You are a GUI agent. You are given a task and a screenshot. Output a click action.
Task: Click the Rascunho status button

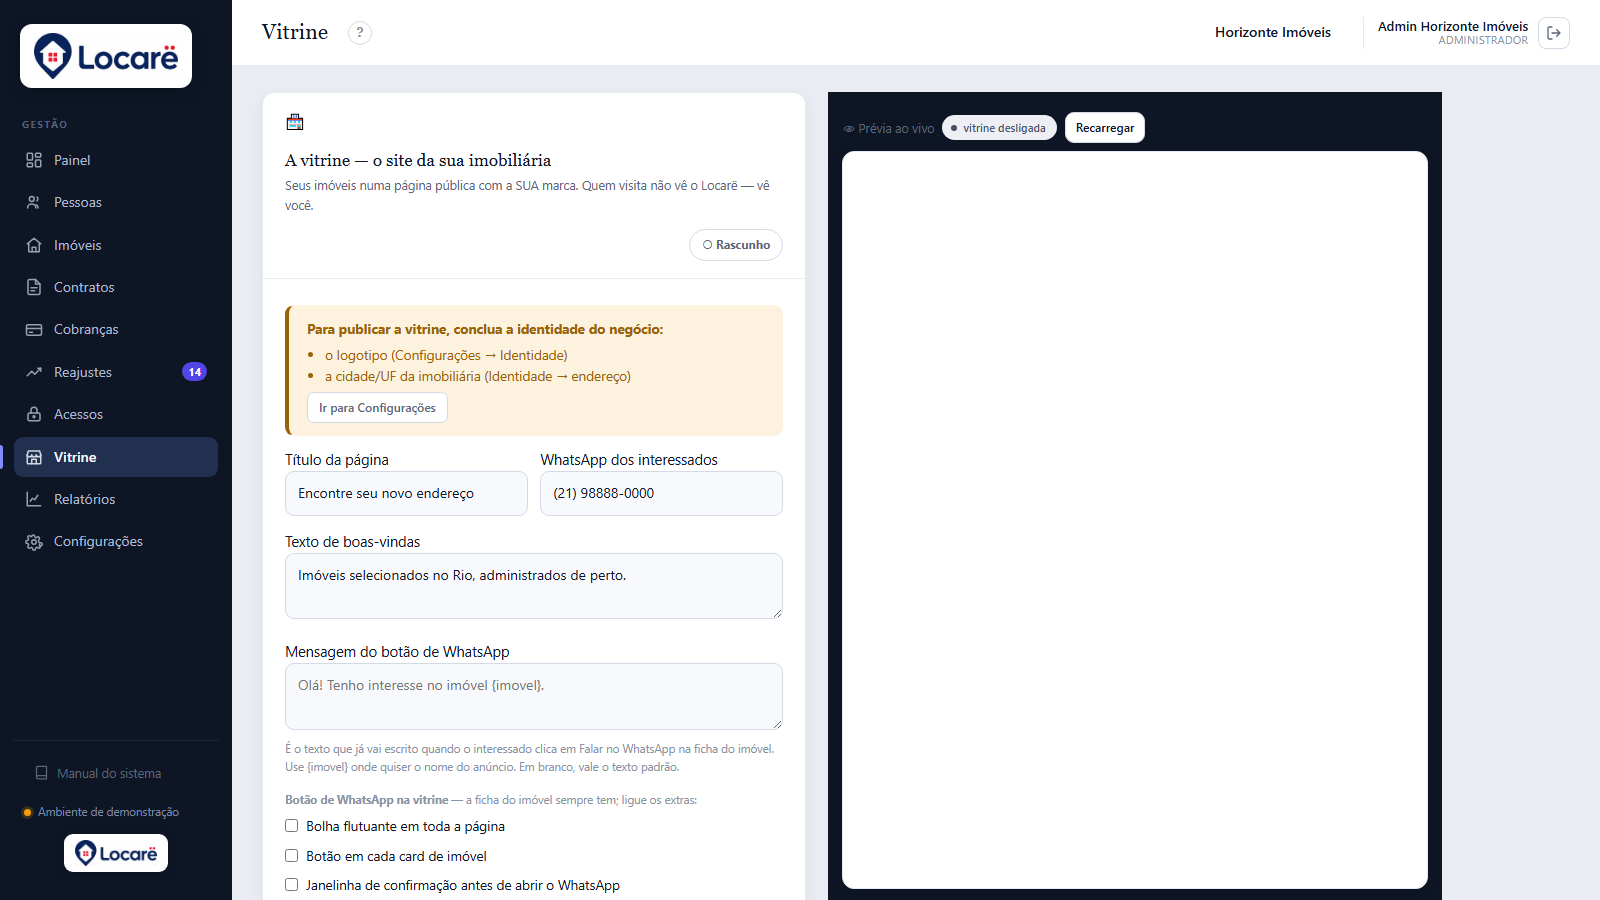point(736,245)
